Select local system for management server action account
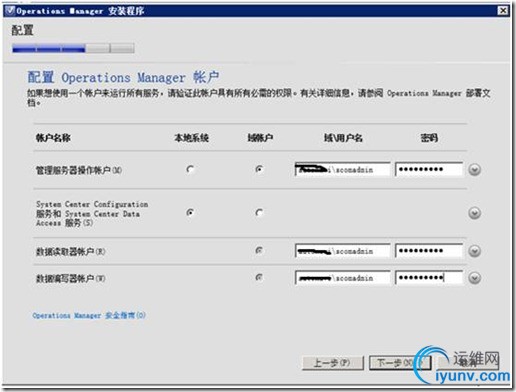The width and height of the screenshot is (516, 392). 190,169
